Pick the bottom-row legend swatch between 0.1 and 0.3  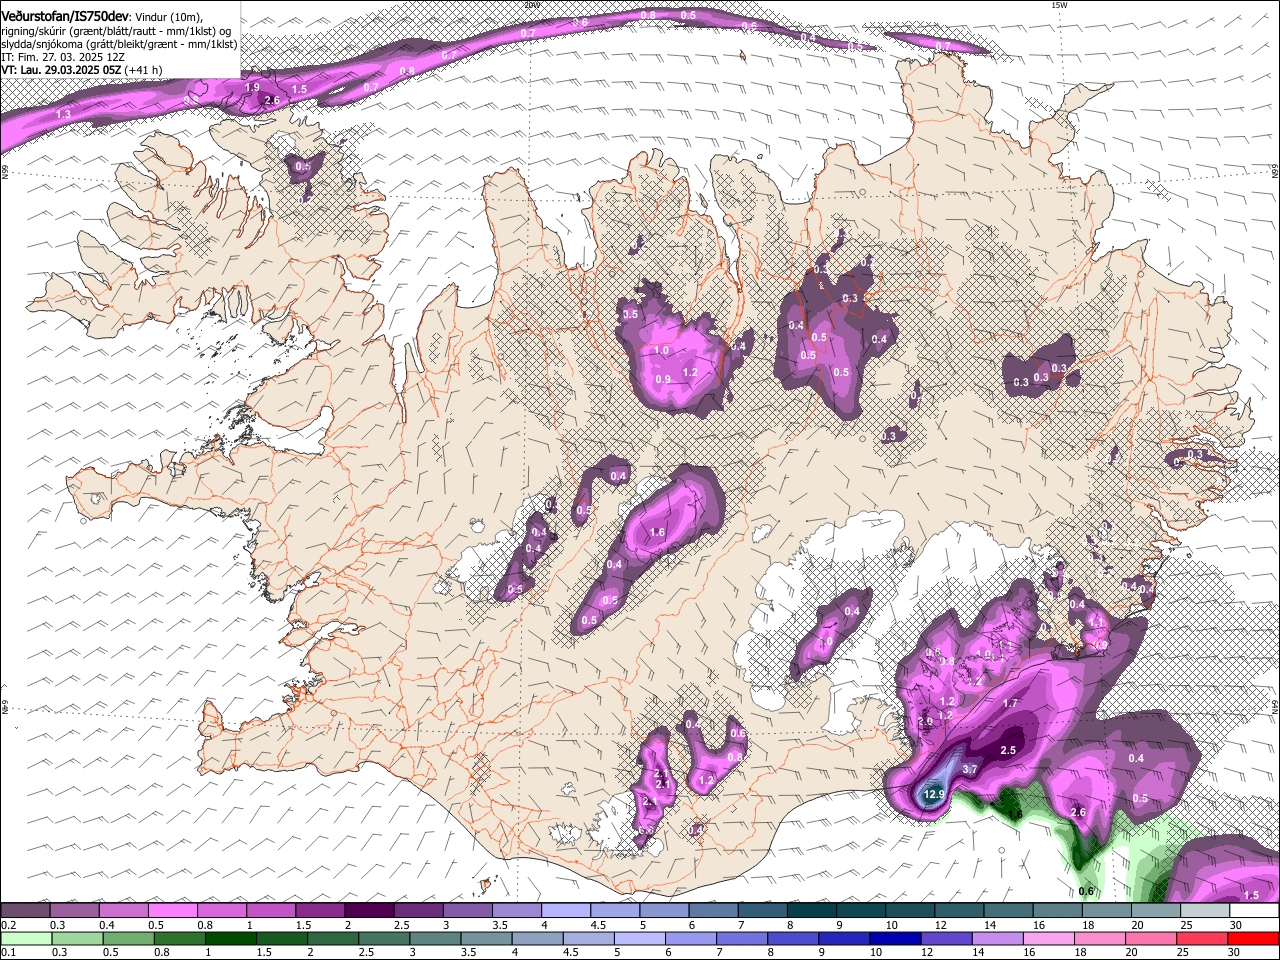point(25,938)
